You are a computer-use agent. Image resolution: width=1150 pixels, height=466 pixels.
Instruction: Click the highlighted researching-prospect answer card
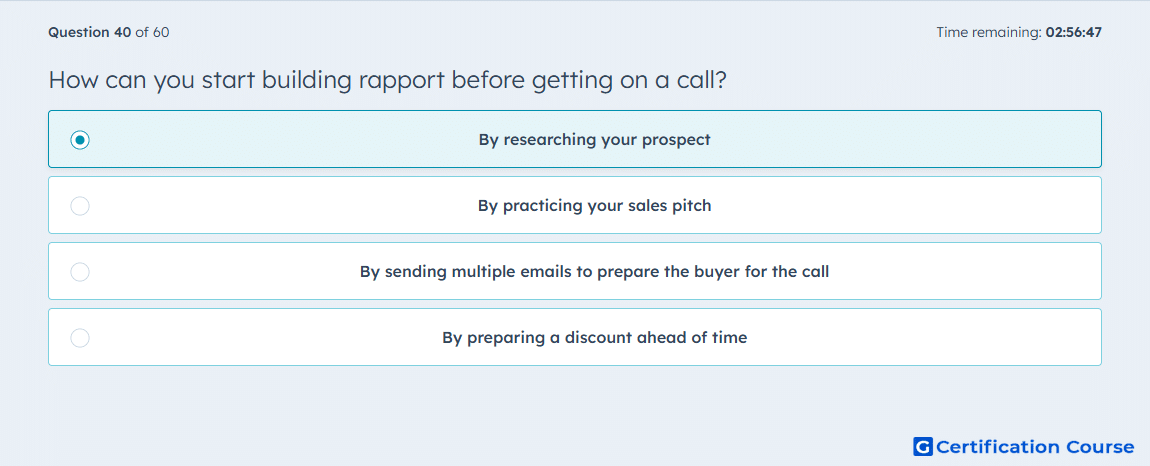575,139
